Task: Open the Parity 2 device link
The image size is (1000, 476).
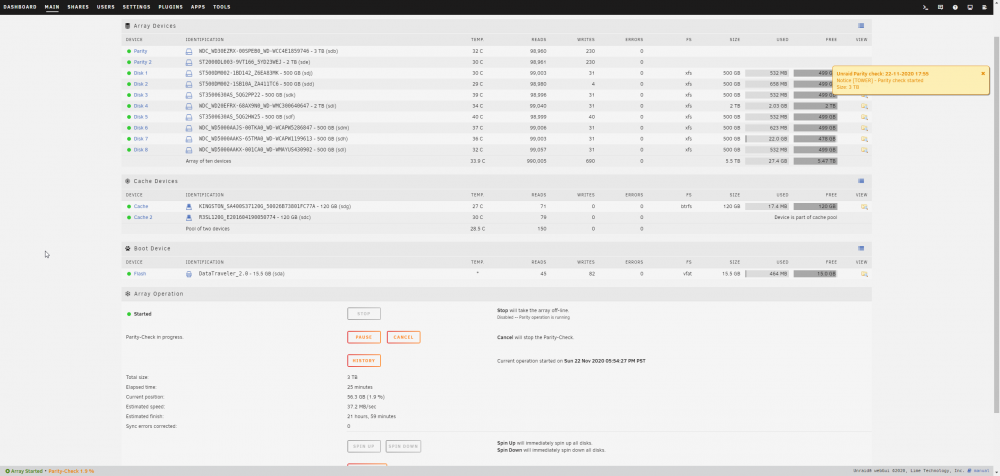Action: (x=142, y=62)
